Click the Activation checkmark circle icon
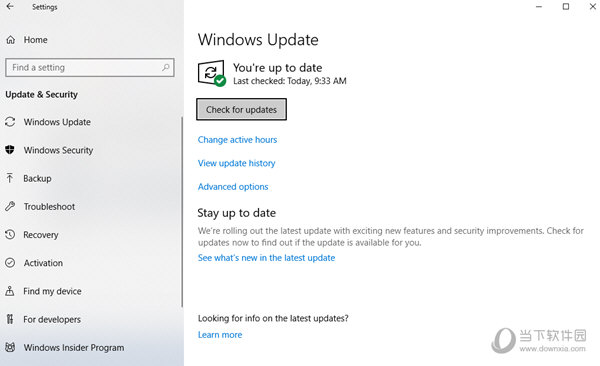 click(x=10, y=263)
